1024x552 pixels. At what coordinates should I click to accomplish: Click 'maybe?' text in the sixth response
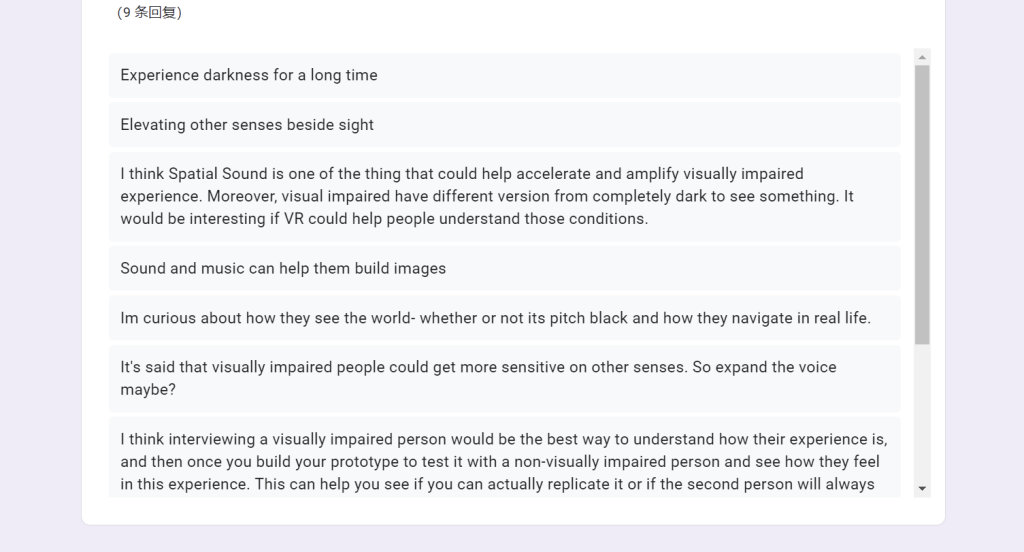point(148,390)
